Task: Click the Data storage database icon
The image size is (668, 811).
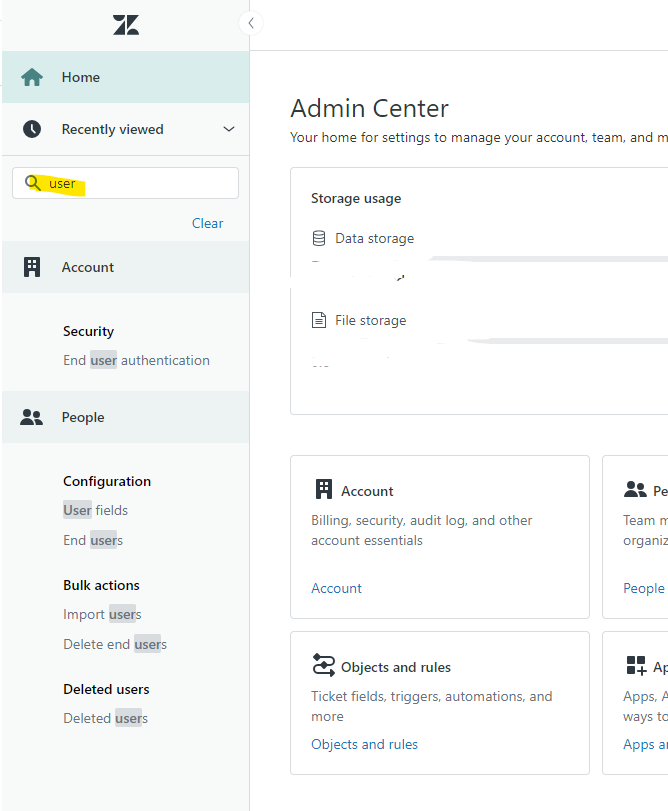Action: coord(319,238)
